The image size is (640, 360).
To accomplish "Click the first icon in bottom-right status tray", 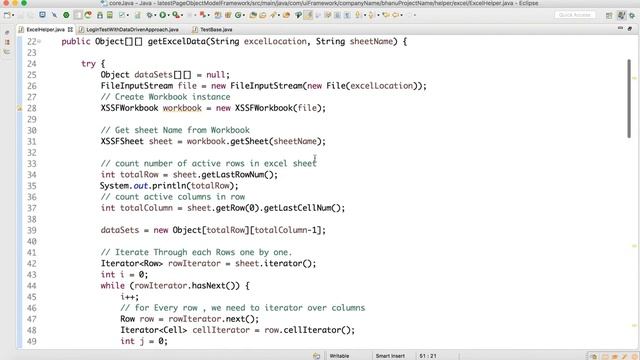I will (x=594, y=356).
